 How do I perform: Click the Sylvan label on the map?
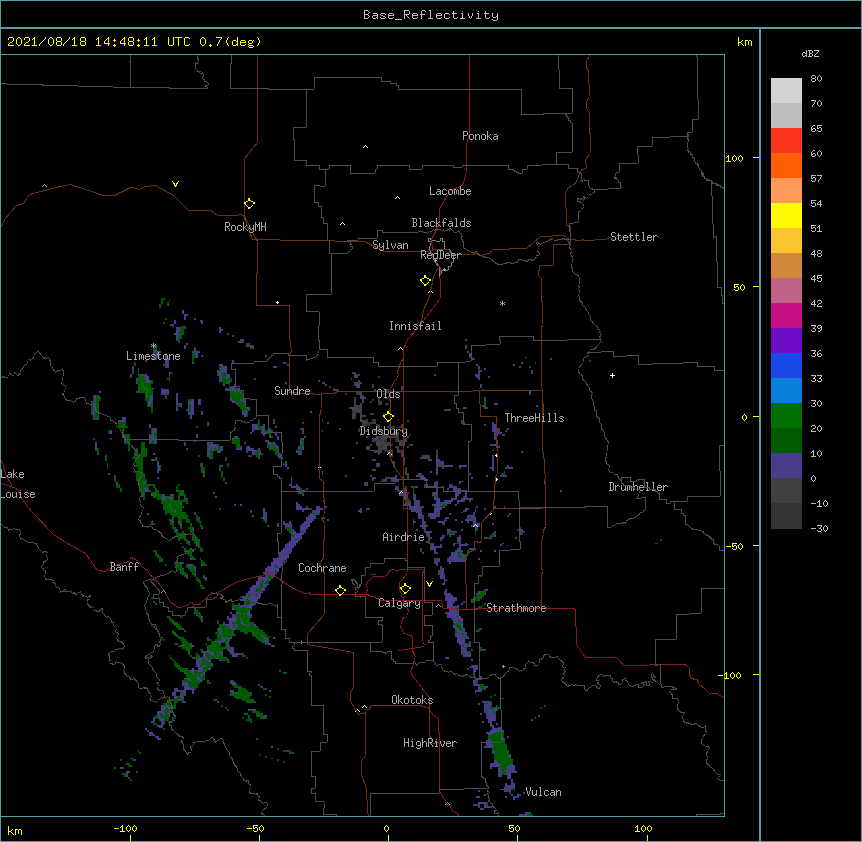390,245
